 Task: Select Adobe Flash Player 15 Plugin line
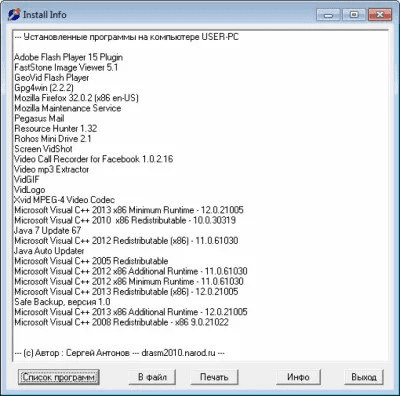point(68,57)
